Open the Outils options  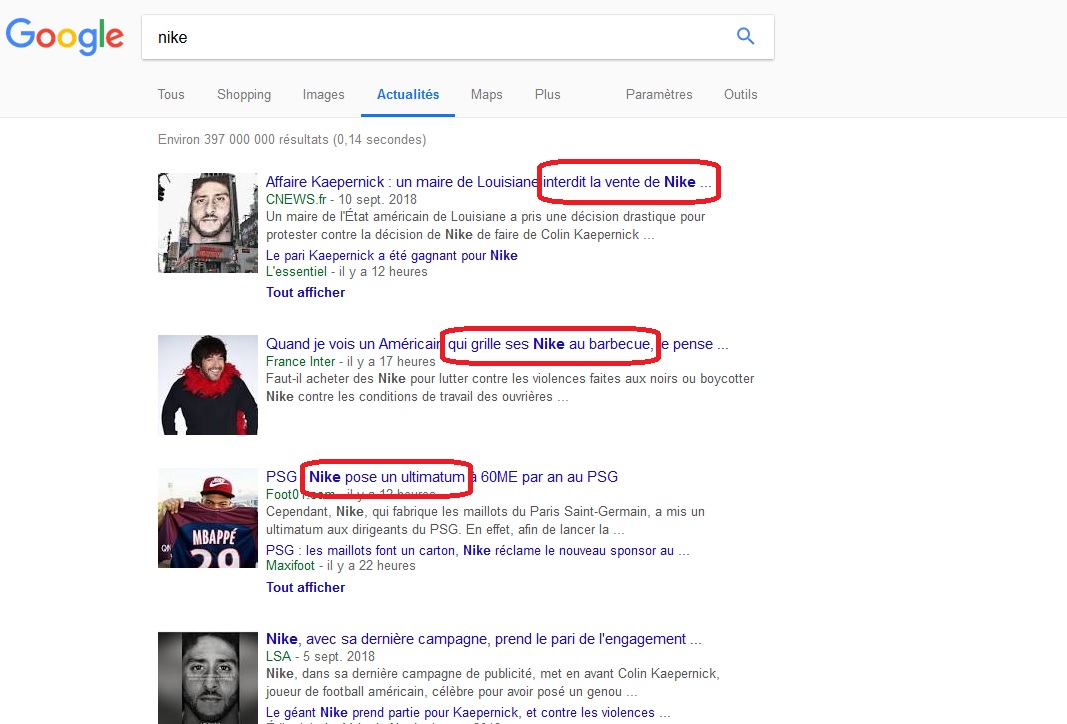coord(740,95)
